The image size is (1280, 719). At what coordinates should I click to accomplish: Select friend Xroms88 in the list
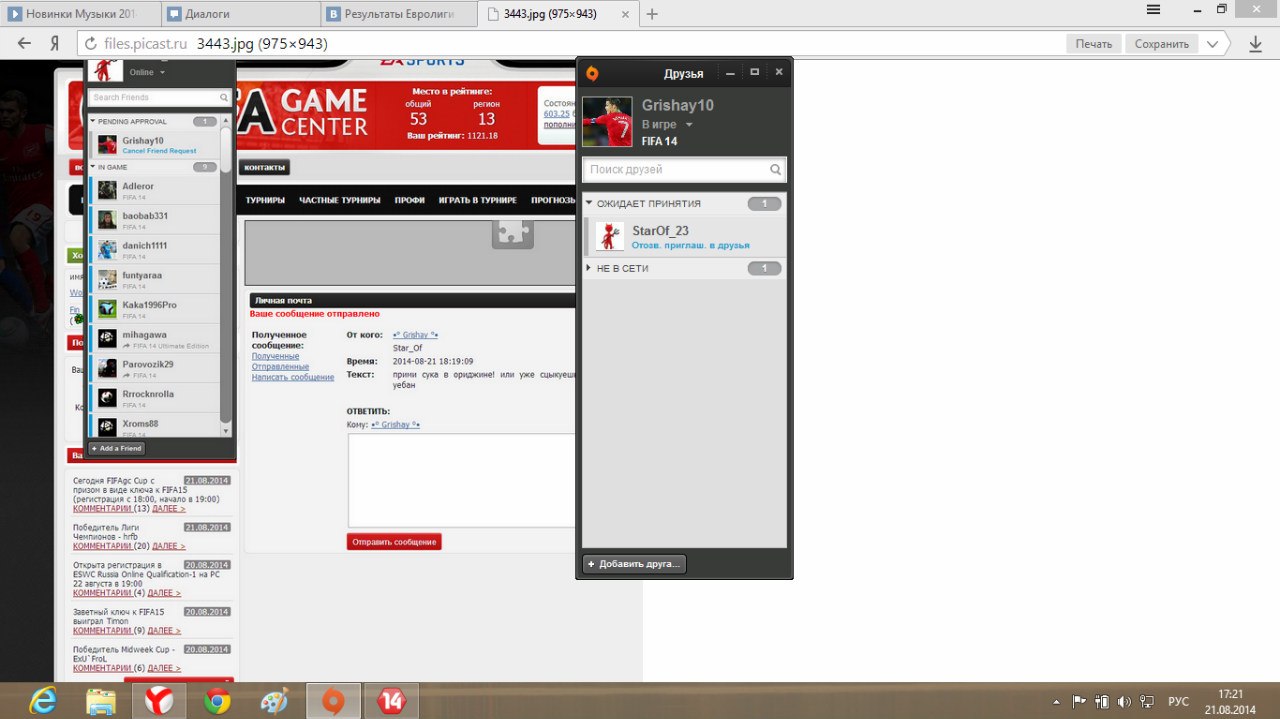[x=154, y=426]
